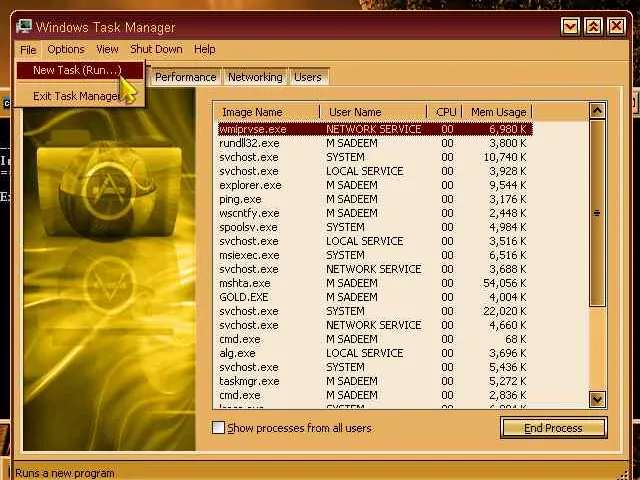This screenshot has height=480, width=640.
Task: Click the Task Manager title bar icon
Action: coord(24,27)
